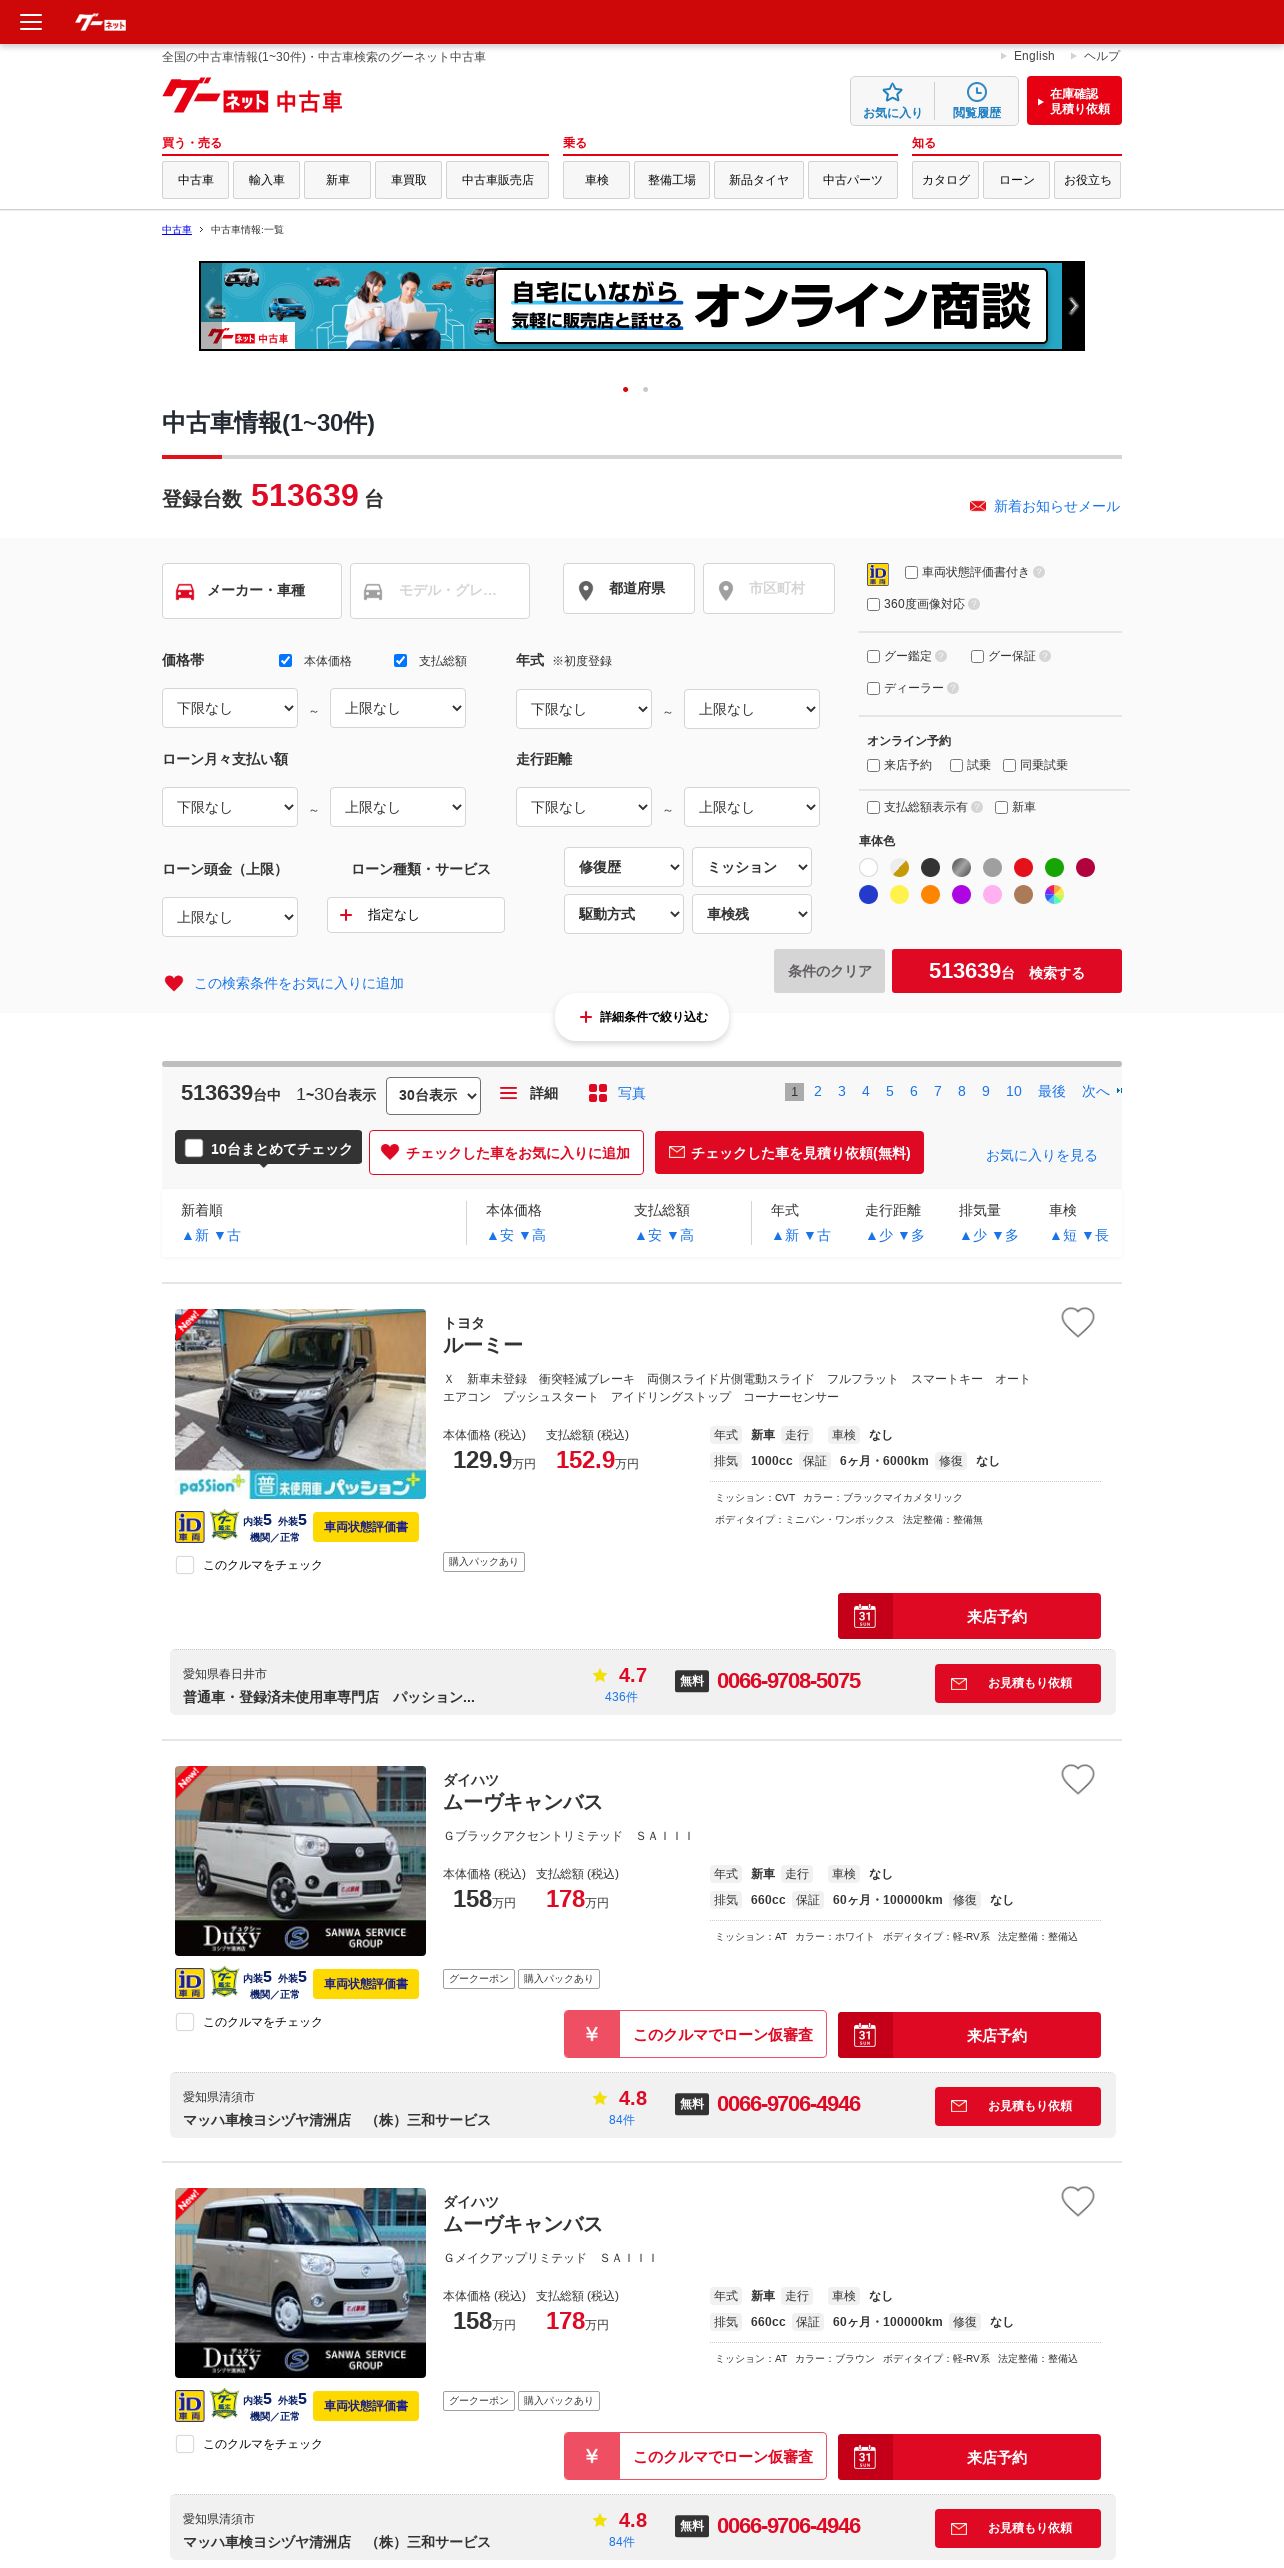This screenshot has width=1284, height=2568.
Task: Click the red 検索する button
Action: 1007,971
